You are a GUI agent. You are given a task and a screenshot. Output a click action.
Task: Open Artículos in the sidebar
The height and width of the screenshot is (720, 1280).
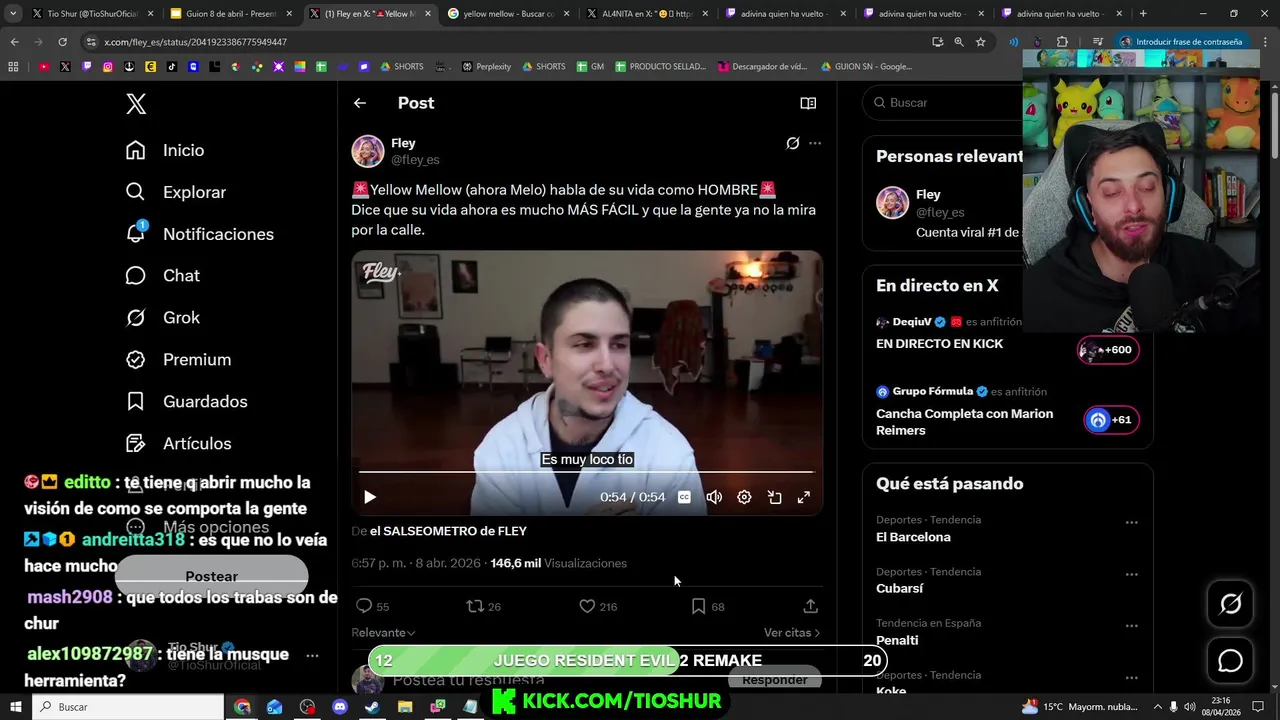178,444
